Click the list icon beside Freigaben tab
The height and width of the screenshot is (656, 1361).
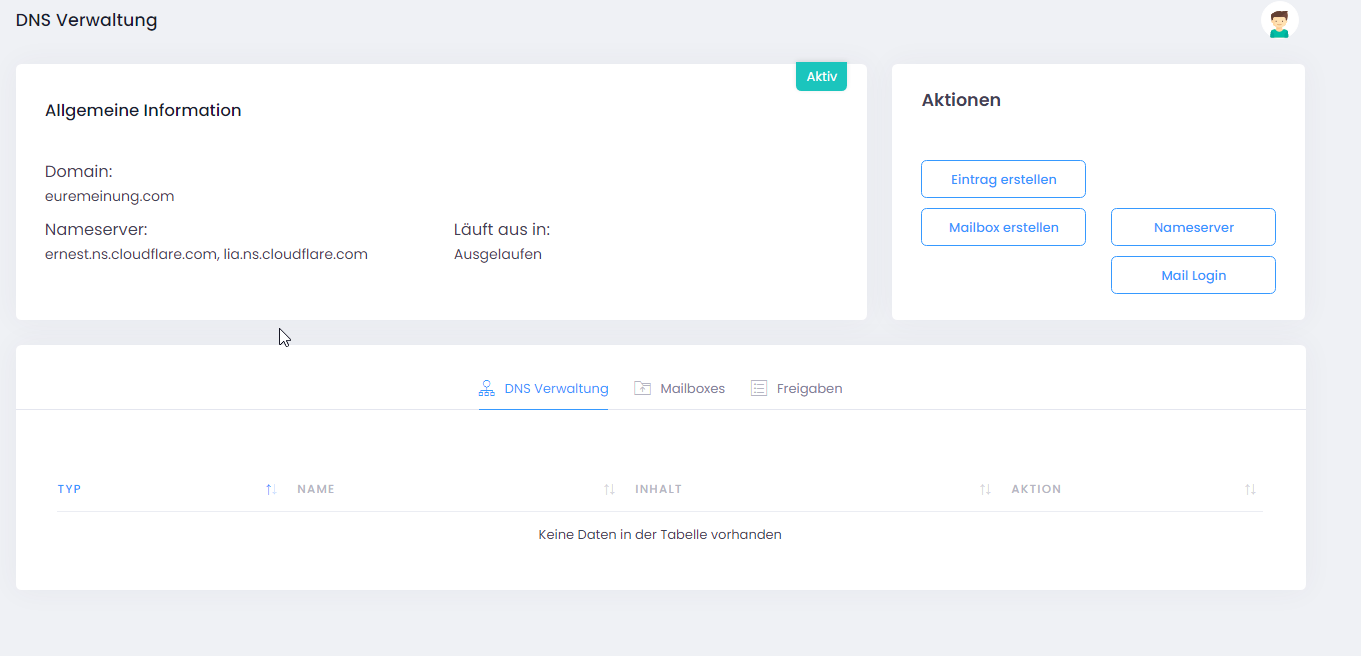coord(759,388)
